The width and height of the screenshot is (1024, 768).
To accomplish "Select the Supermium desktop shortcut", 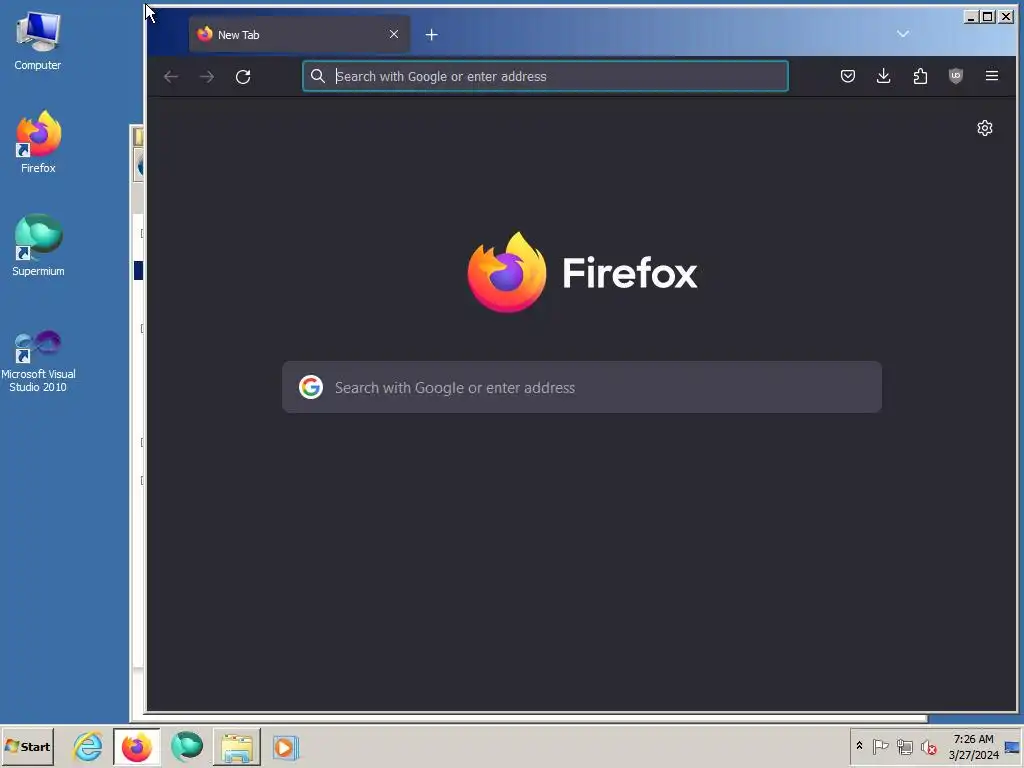I will pos(38,245).
